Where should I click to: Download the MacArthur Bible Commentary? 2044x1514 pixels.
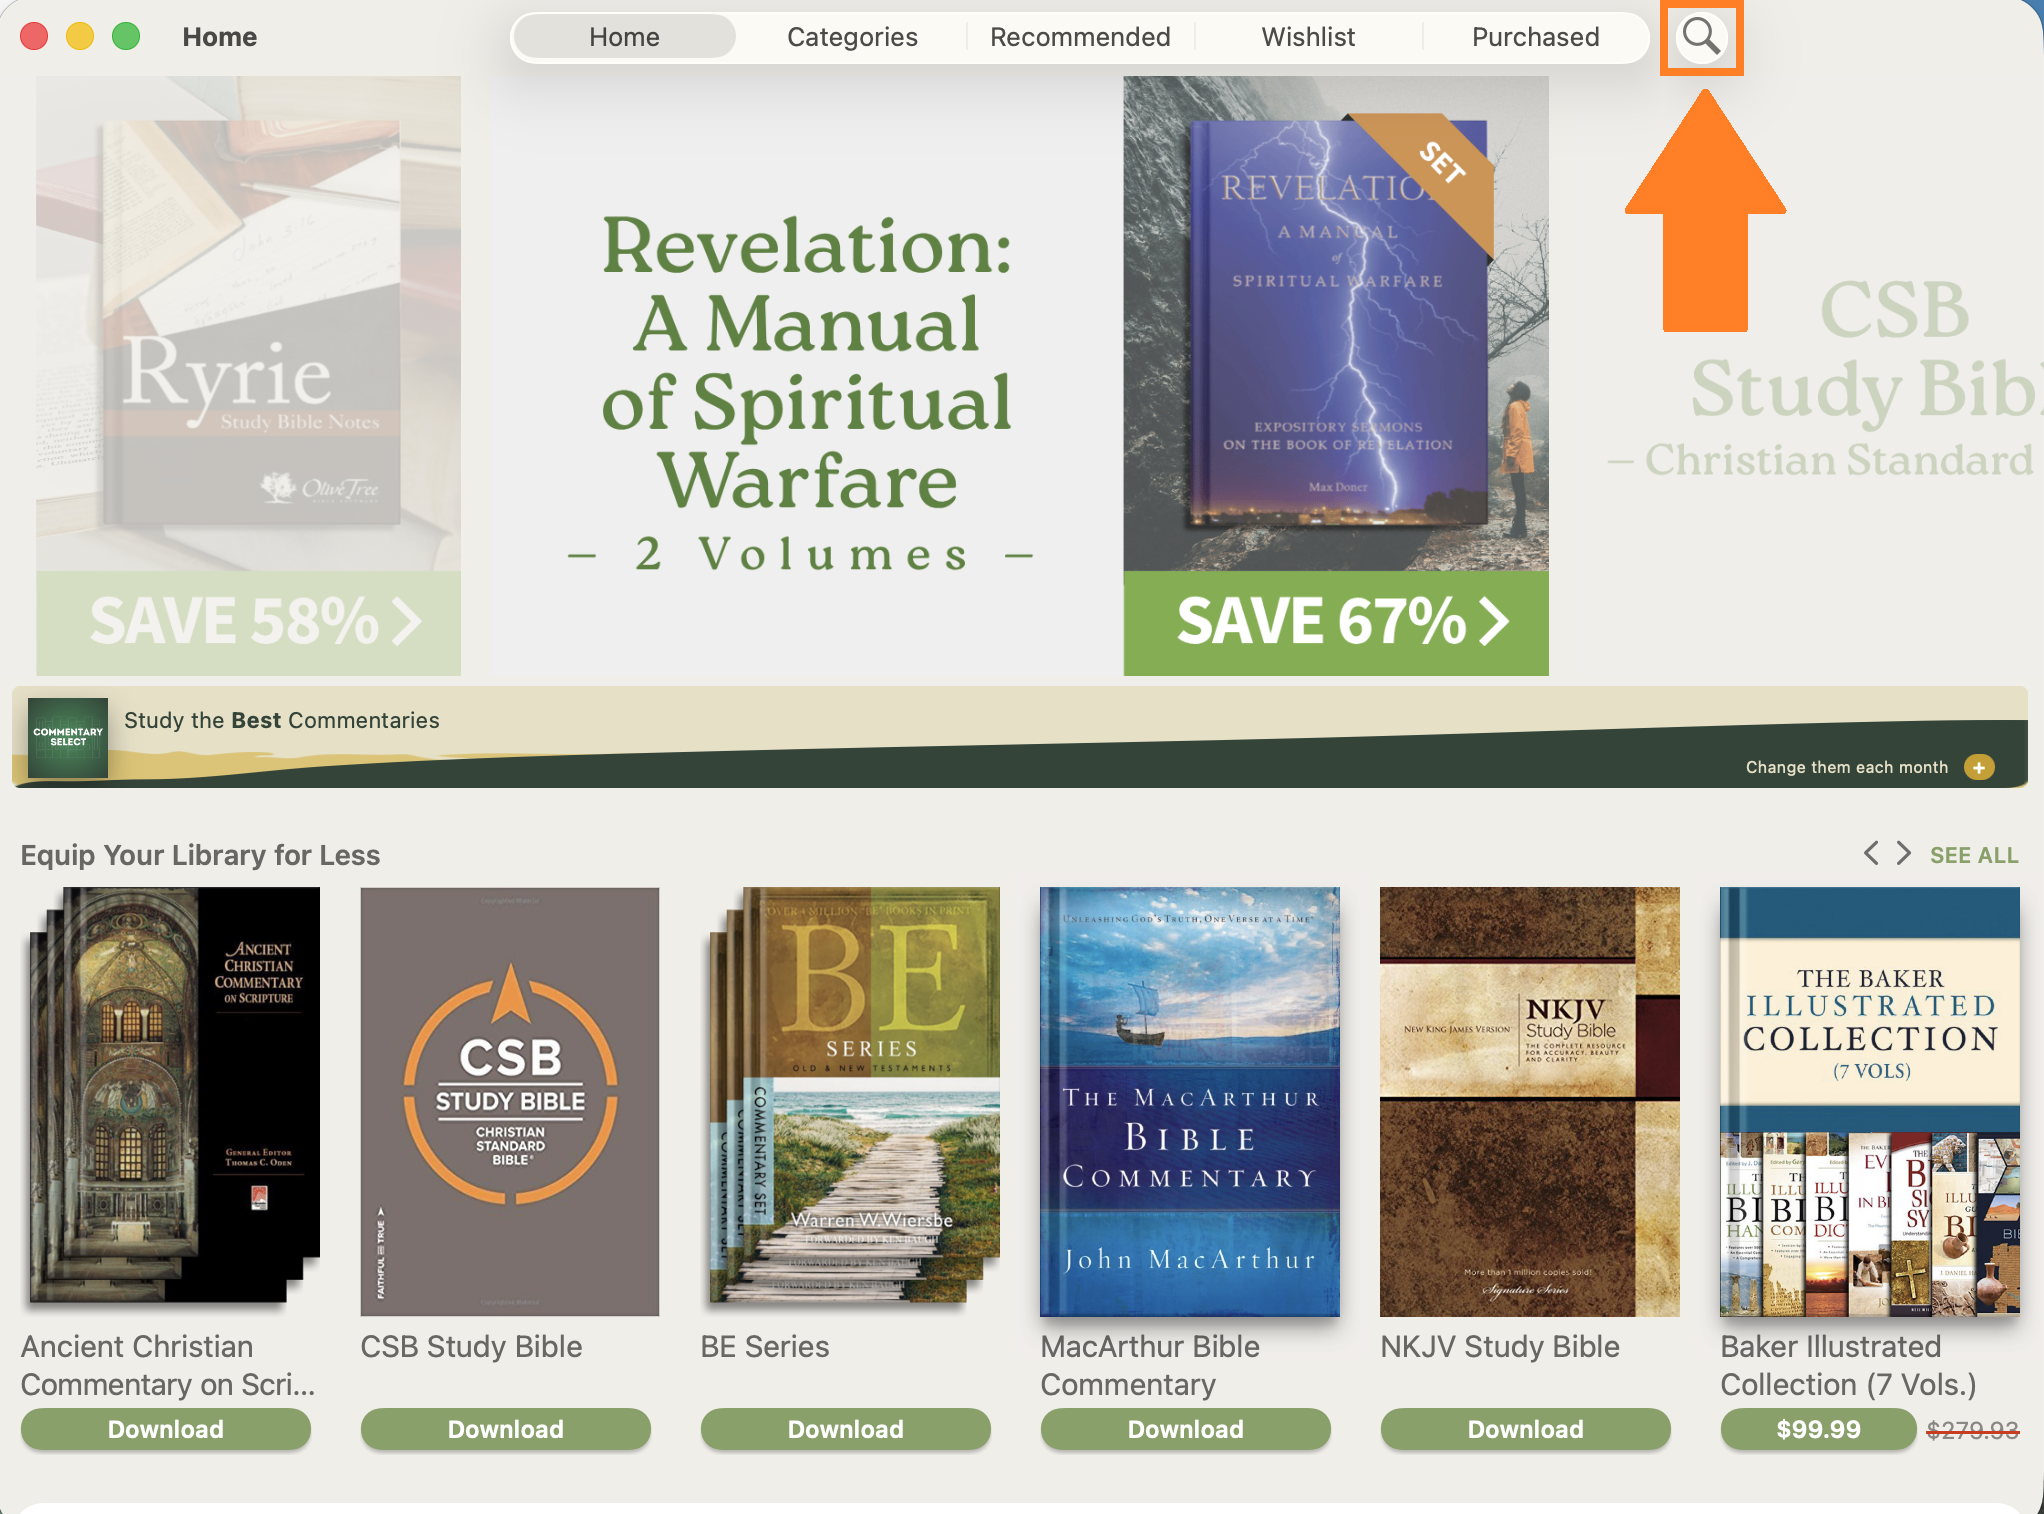[x=1186, y=1429]
